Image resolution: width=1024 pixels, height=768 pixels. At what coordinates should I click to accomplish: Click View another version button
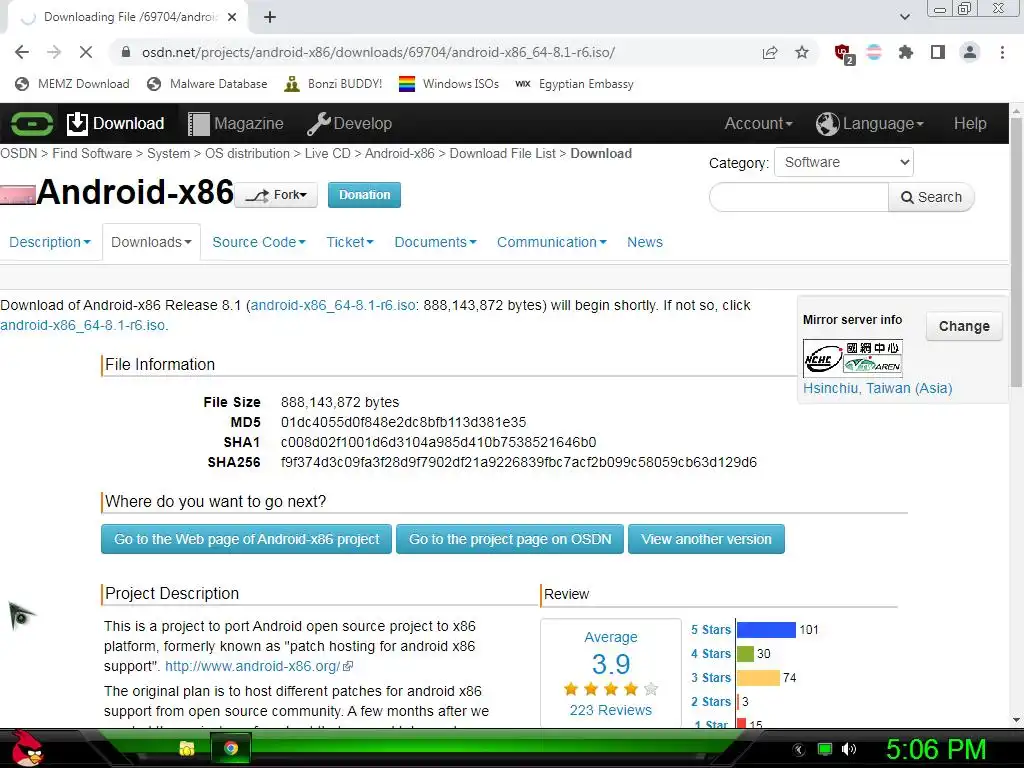click(706, 539)
